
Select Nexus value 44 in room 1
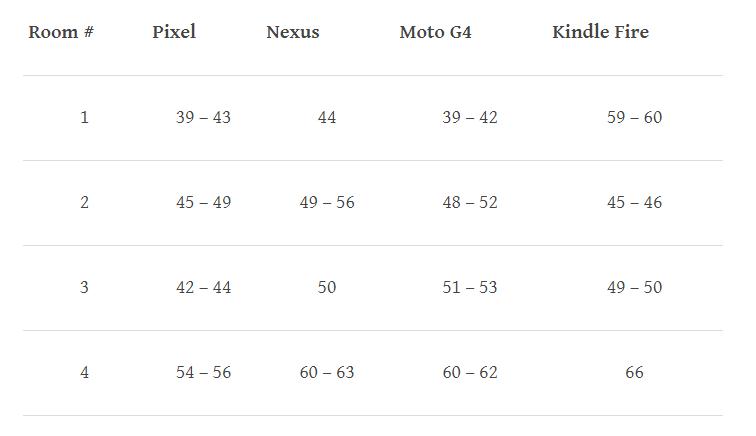point(327,118)
